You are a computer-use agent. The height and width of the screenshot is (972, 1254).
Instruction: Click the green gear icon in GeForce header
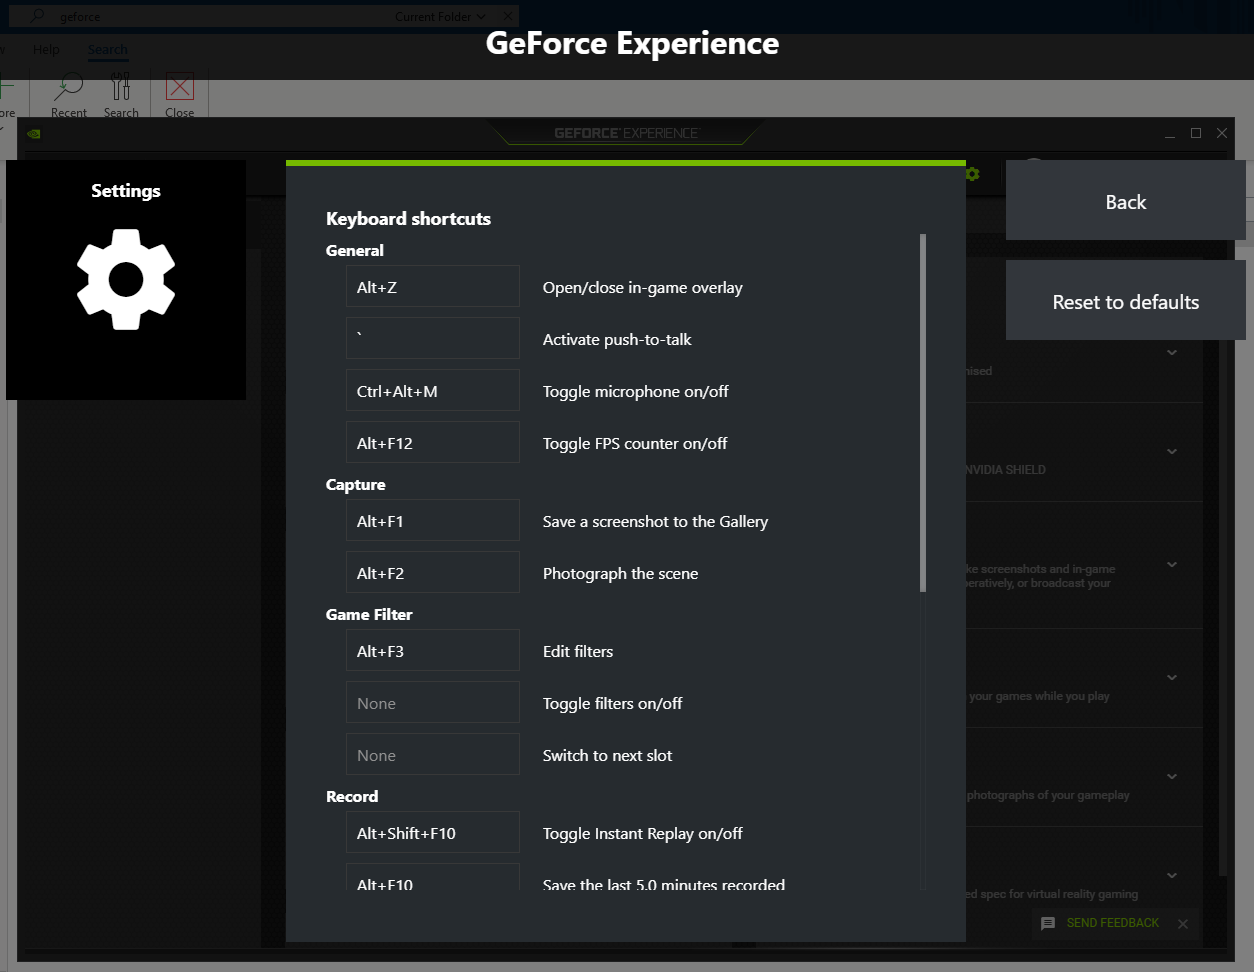(x=972, y=174)
